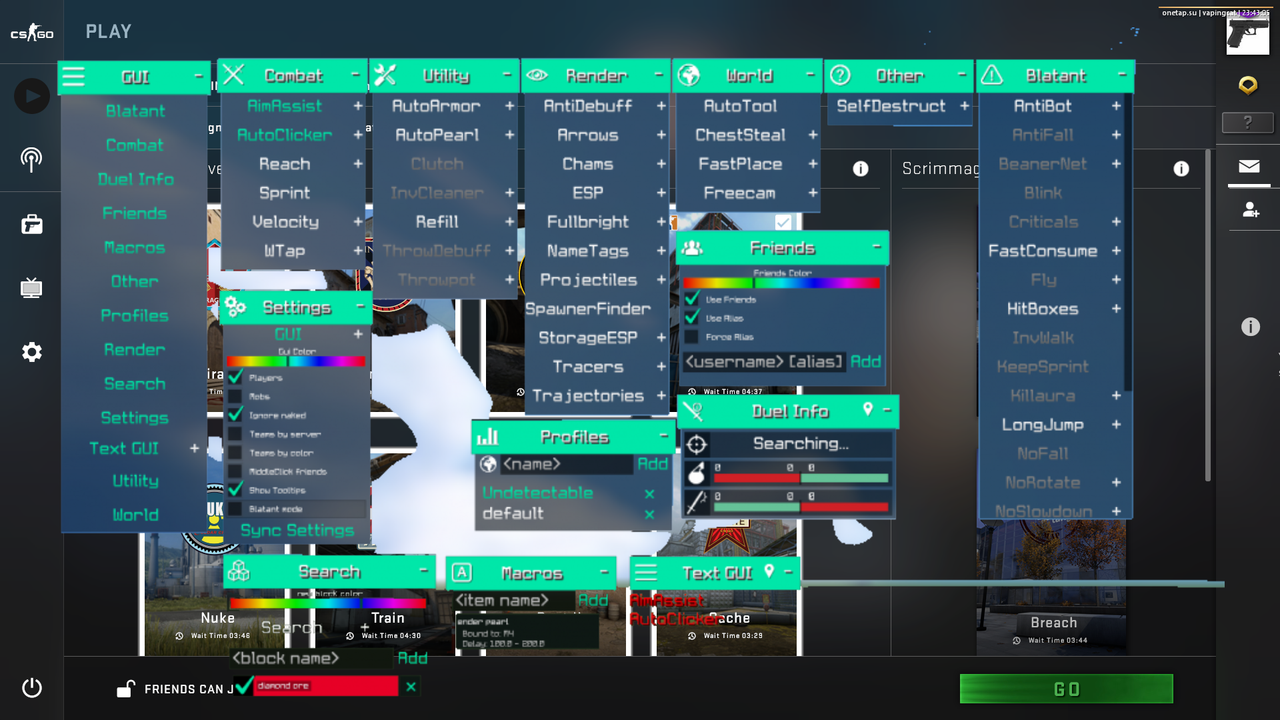Collapse the Render panel with minus
Screen dimensions: 1280x720
(659, 75)
